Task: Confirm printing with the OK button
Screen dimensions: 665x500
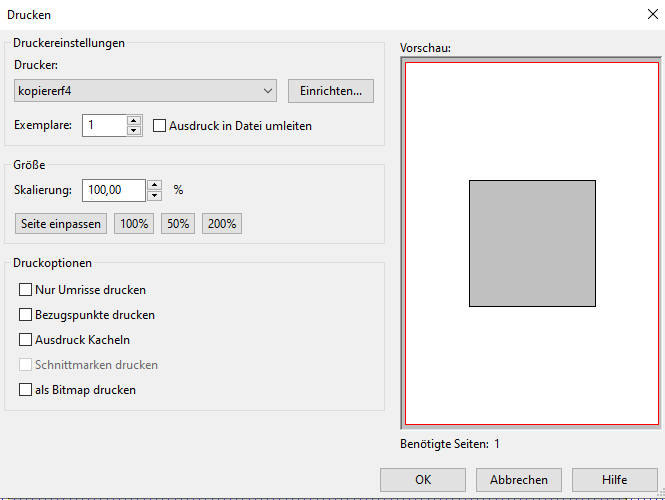Action: (x=423, y=480)
